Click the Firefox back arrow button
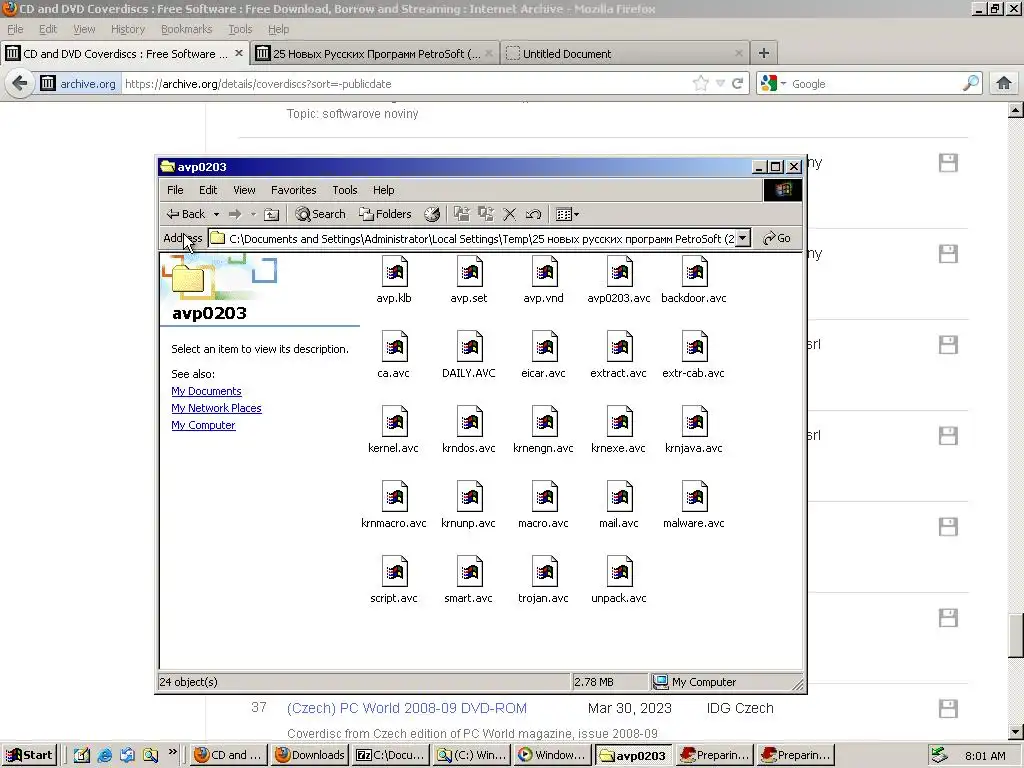 (x=20, y=84)
